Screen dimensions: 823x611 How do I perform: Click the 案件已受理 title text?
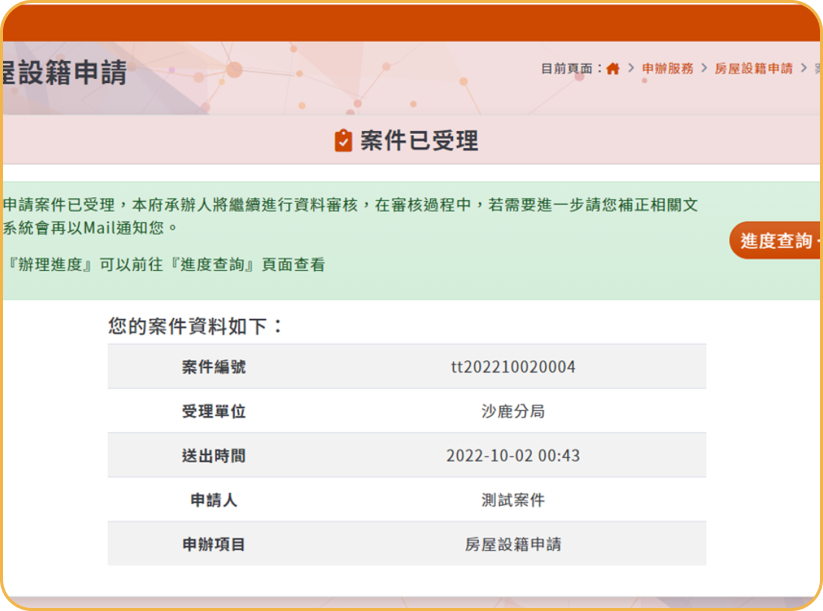point(419,141)
